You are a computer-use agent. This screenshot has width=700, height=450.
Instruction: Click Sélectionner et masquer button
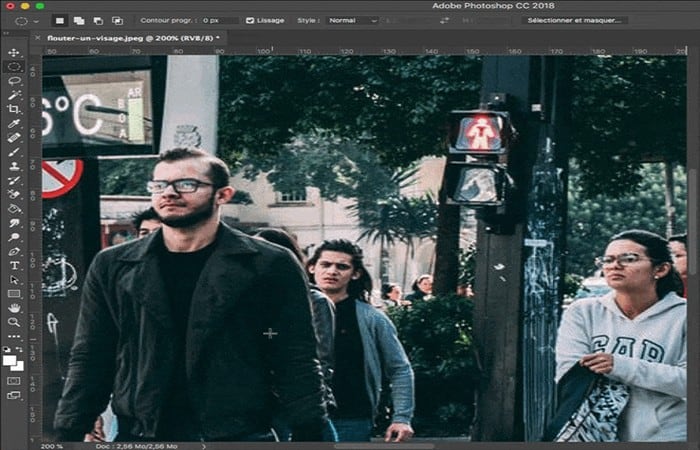click(574, 21)
